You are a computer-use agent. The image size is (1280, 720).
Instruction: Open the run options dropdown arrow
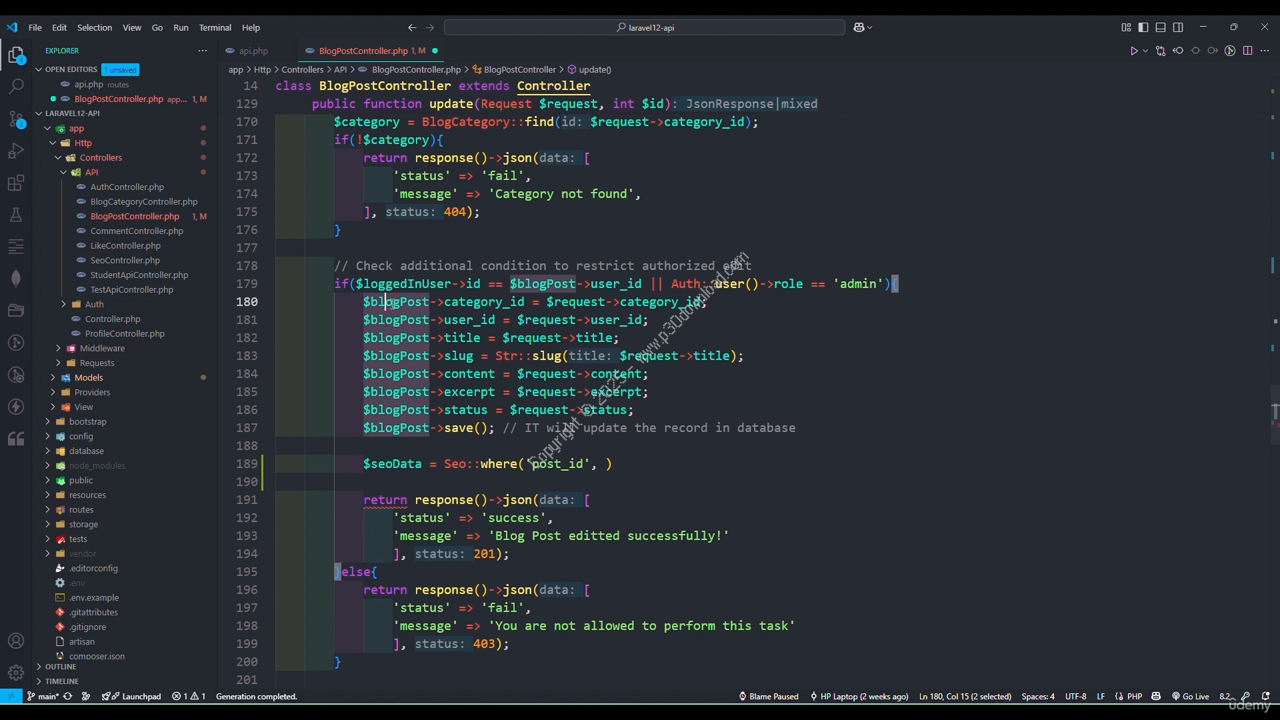coord(1144,51)
